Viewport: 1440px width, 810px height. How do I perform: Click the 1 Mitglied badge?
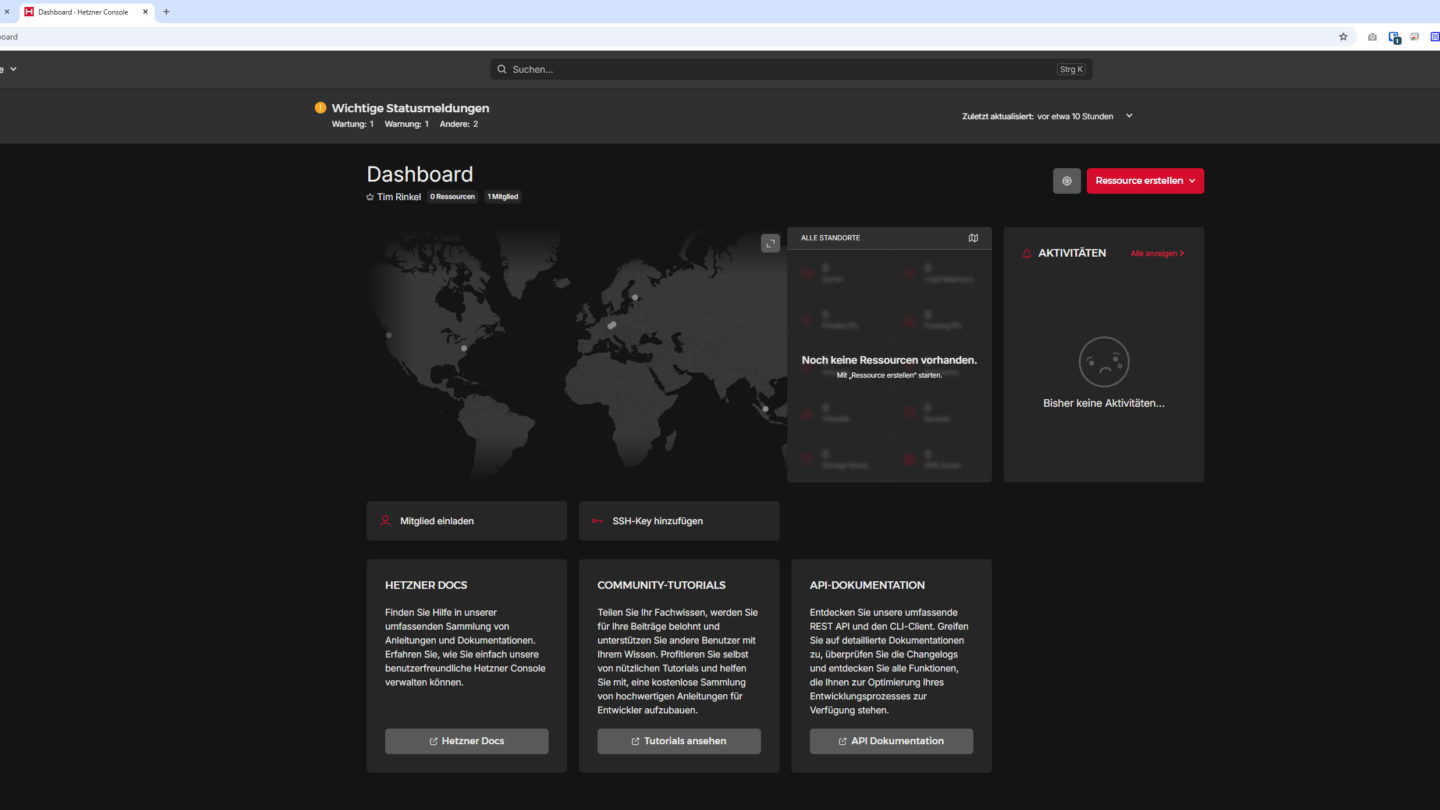point(503,197)
